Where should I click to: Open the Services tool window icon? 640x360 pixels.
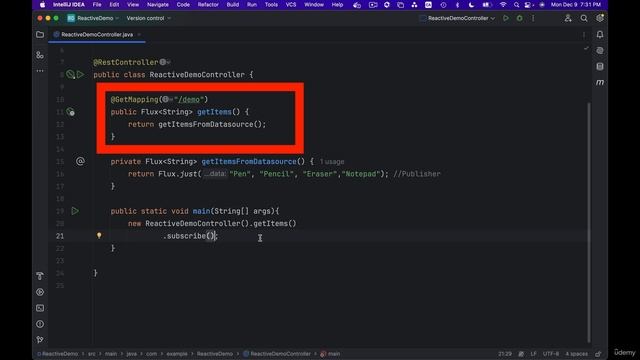click(x=40, y=292)
